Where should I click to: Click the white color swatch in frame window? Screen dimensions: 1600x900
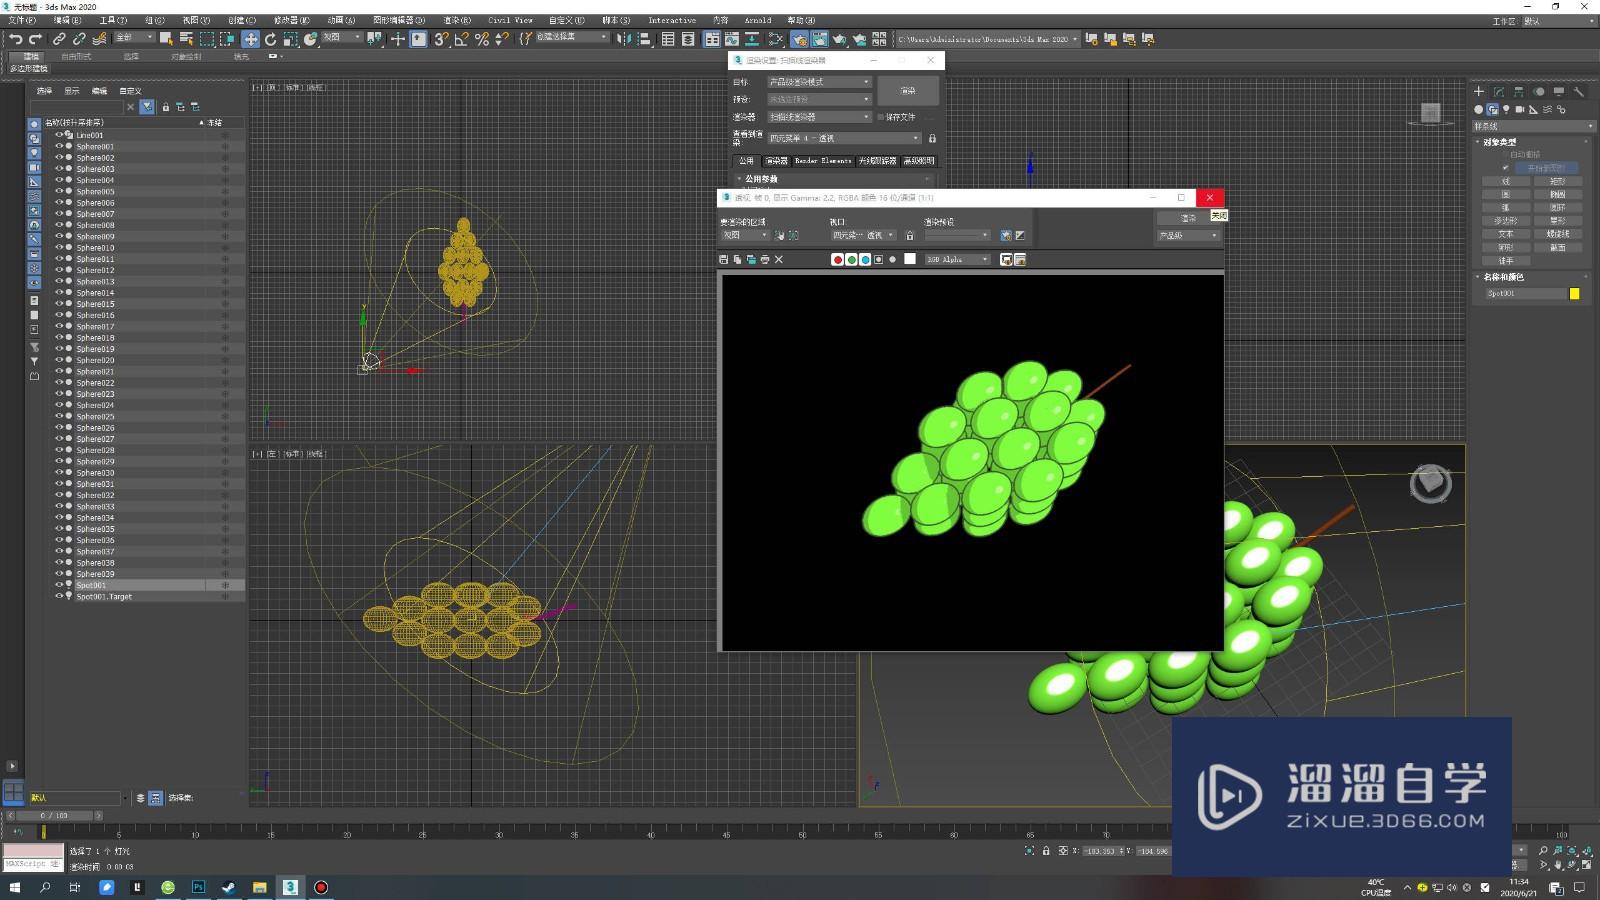pos(910,259)
